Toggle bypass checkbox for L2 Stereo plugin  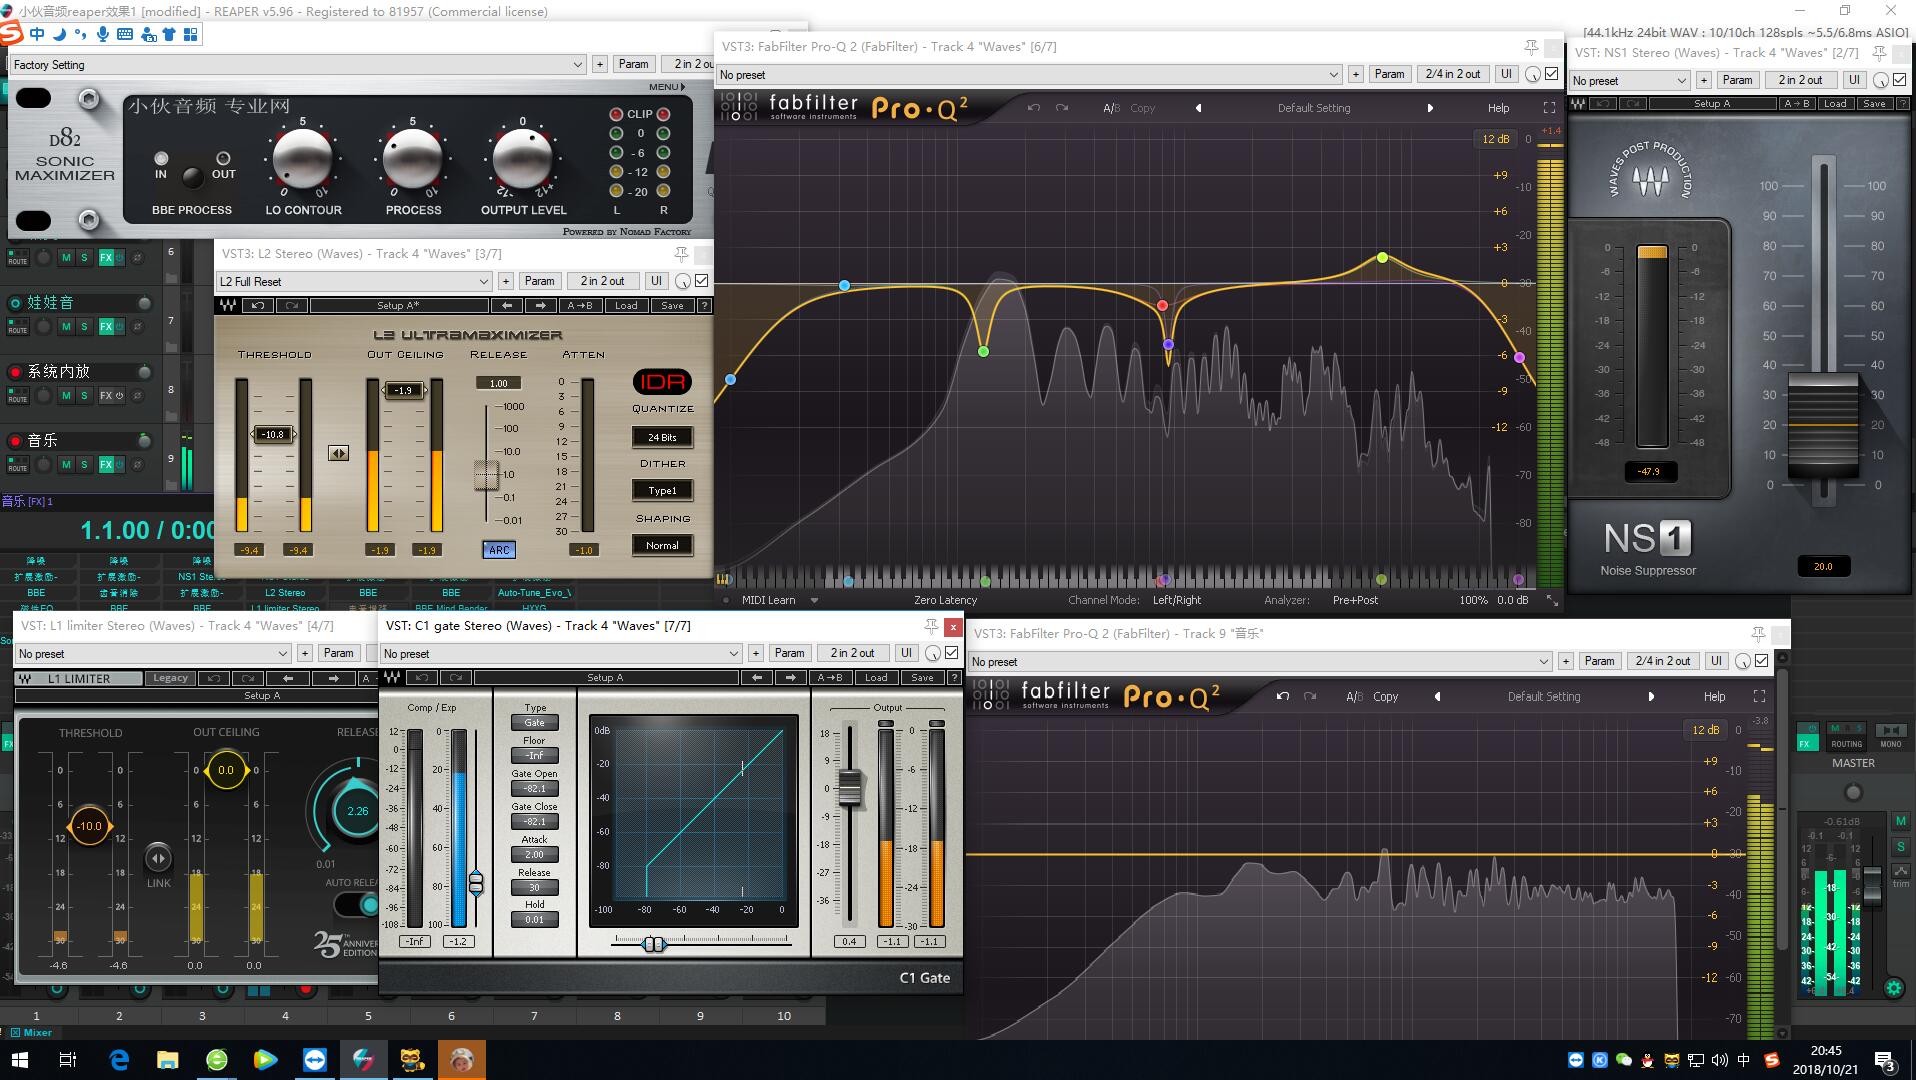click(x=702, y=281)
